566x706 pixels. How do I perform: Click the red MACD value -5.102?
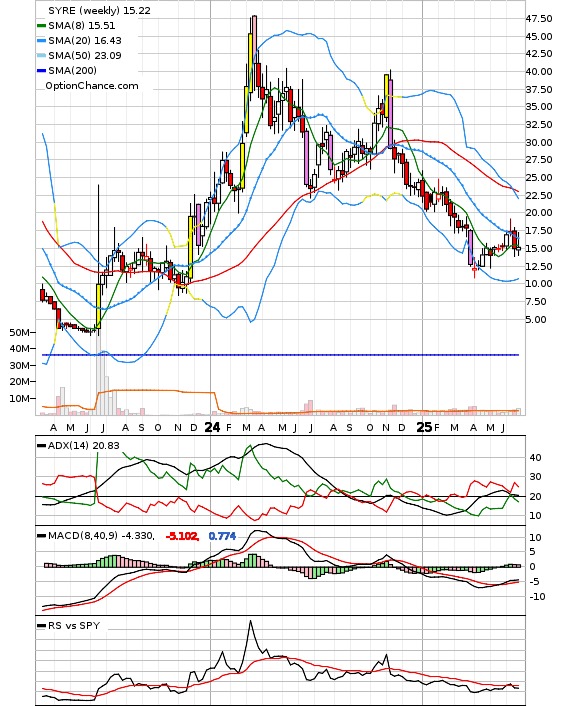[x=181, y=536]
